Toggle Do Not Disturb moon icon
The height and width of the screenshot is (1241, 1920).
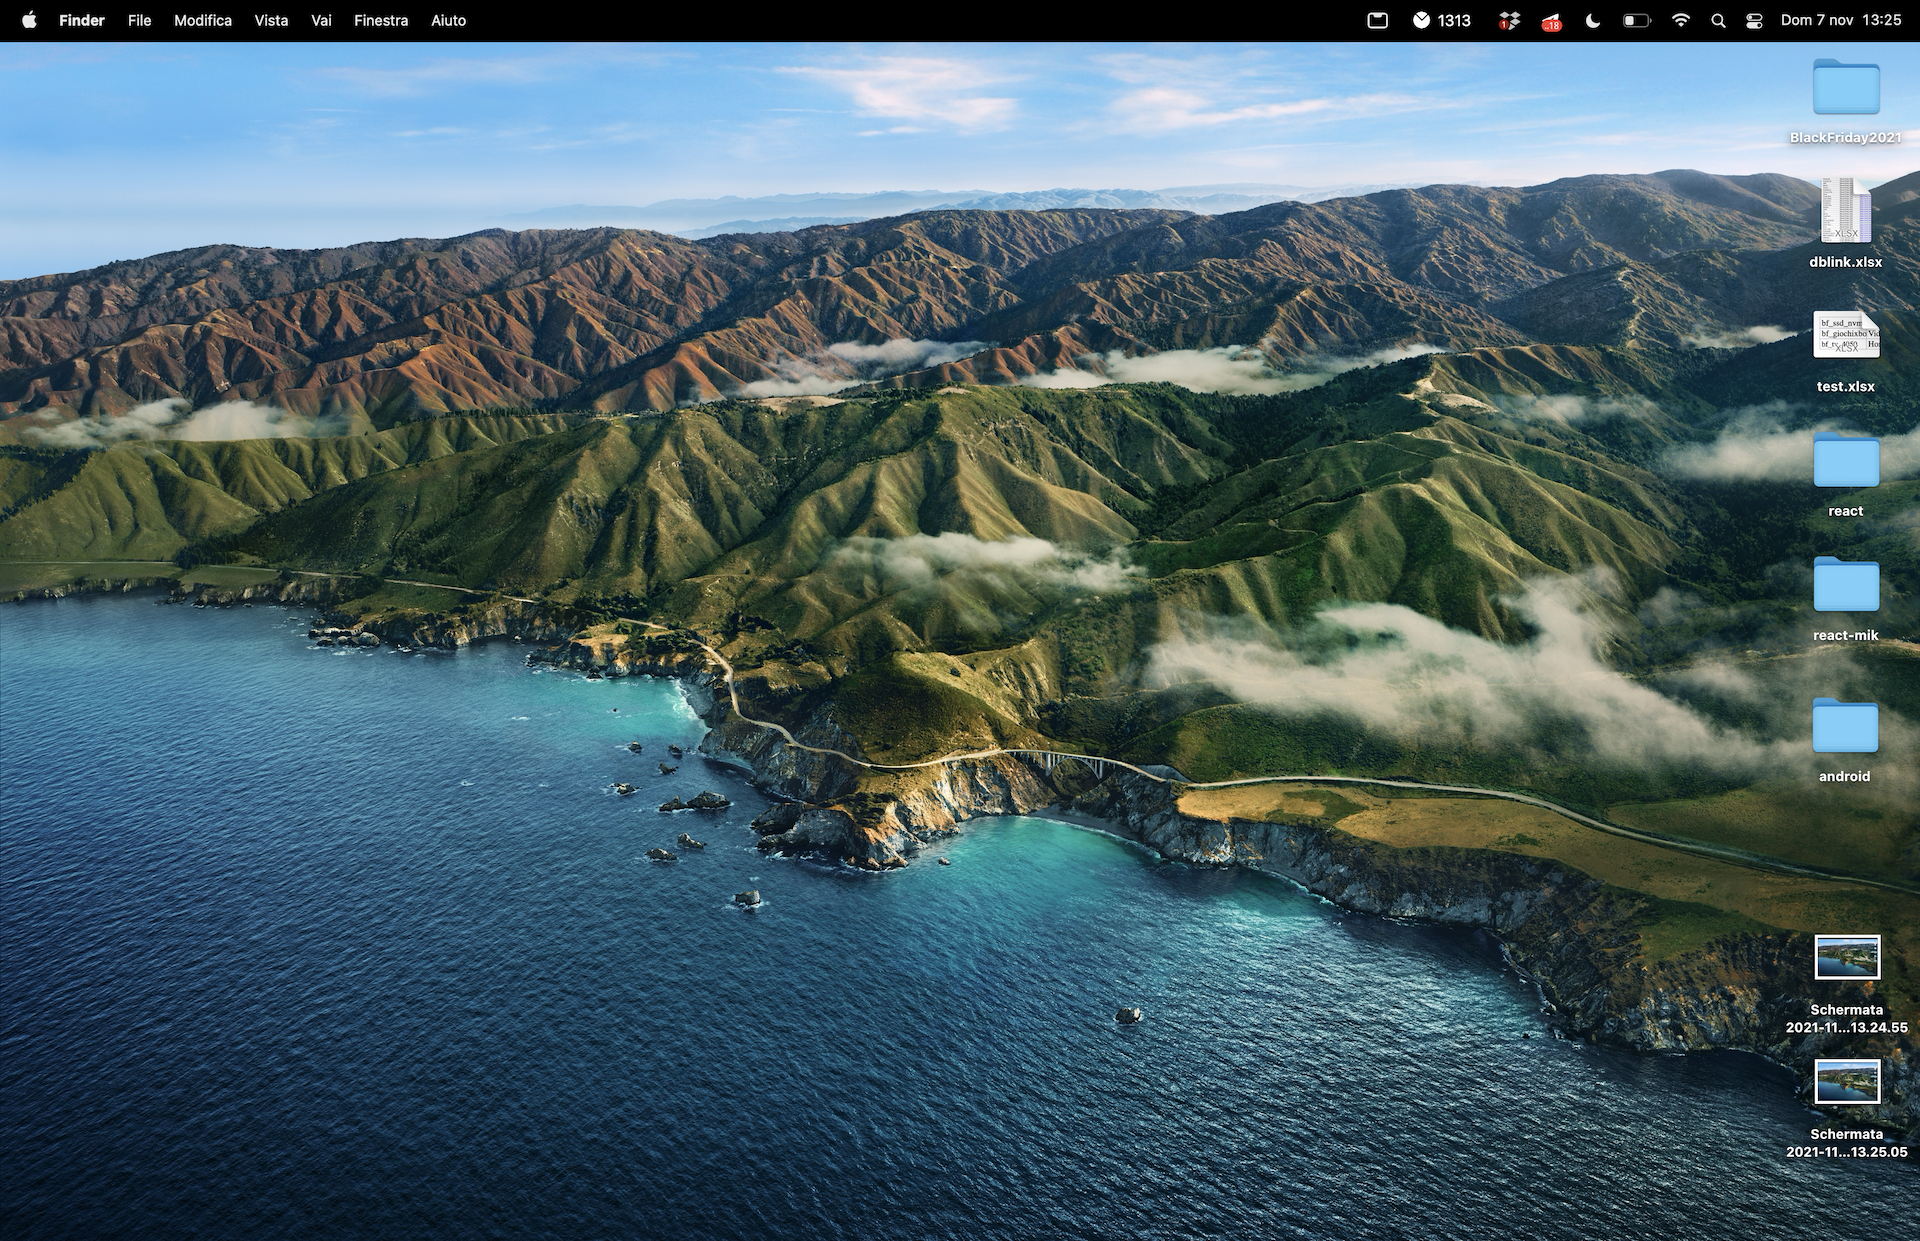1593,20
